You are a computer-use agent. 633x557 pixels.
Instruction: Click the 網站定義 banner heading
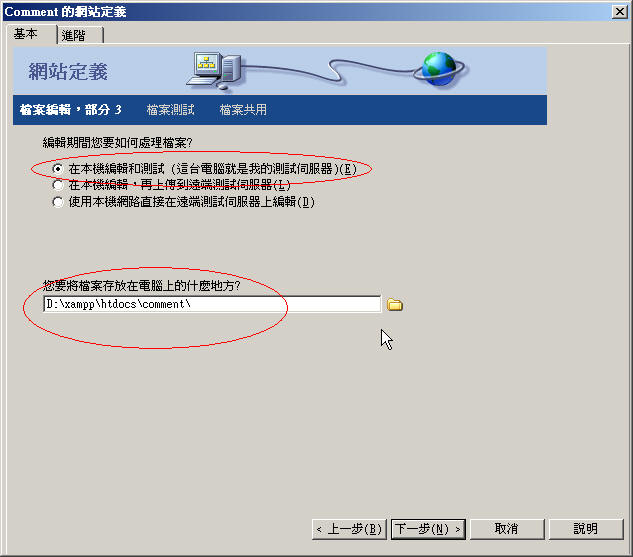68,72
